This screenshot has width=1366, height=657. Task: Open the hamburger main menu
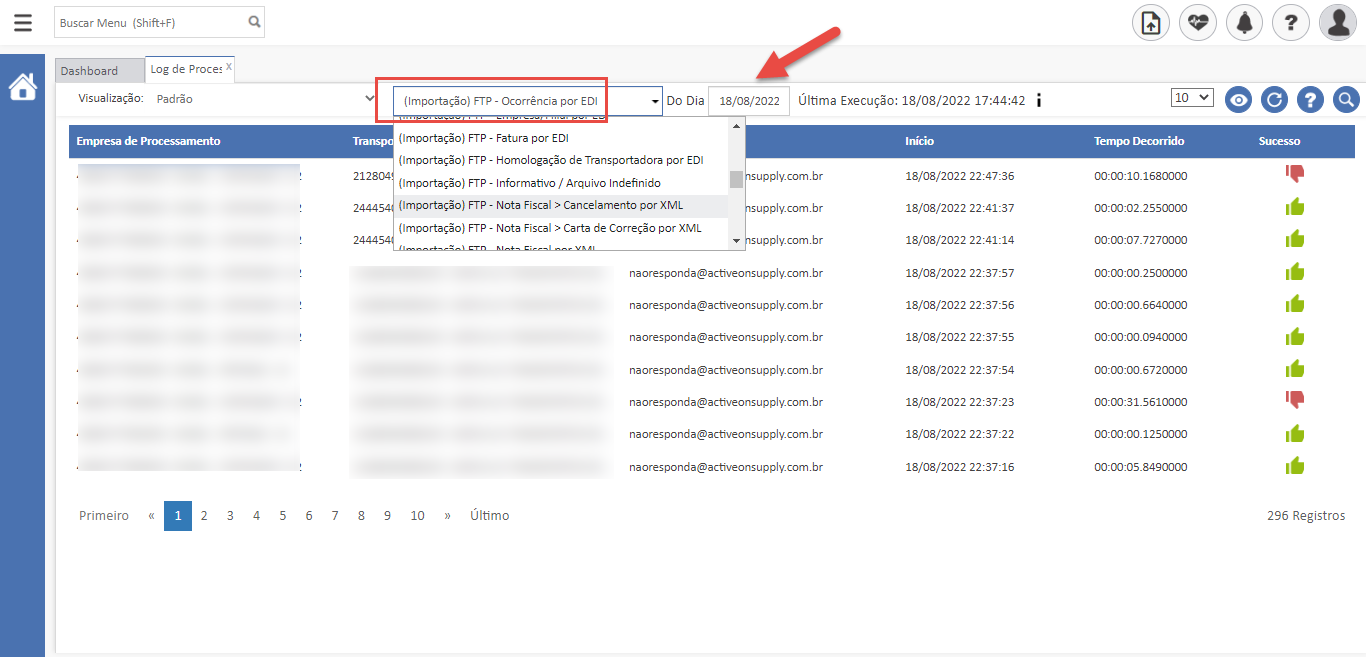22,22
